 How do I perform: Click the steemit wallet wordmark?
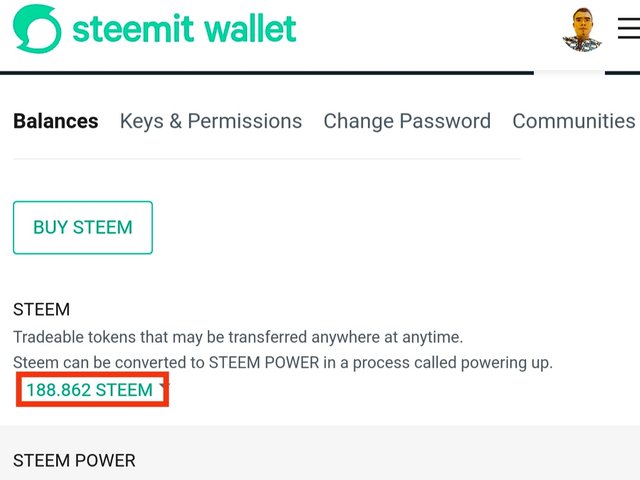184,29
